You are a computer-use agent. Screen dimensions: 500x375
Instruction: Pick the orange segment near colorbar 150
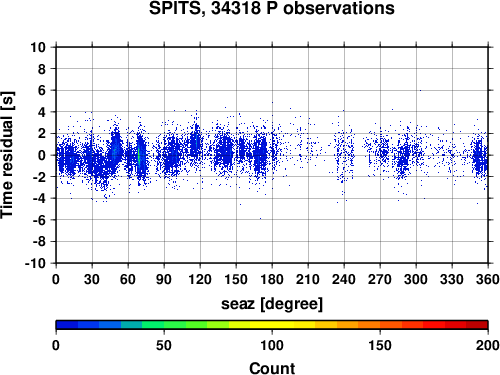pyautogui.click(x=380, y=325)
